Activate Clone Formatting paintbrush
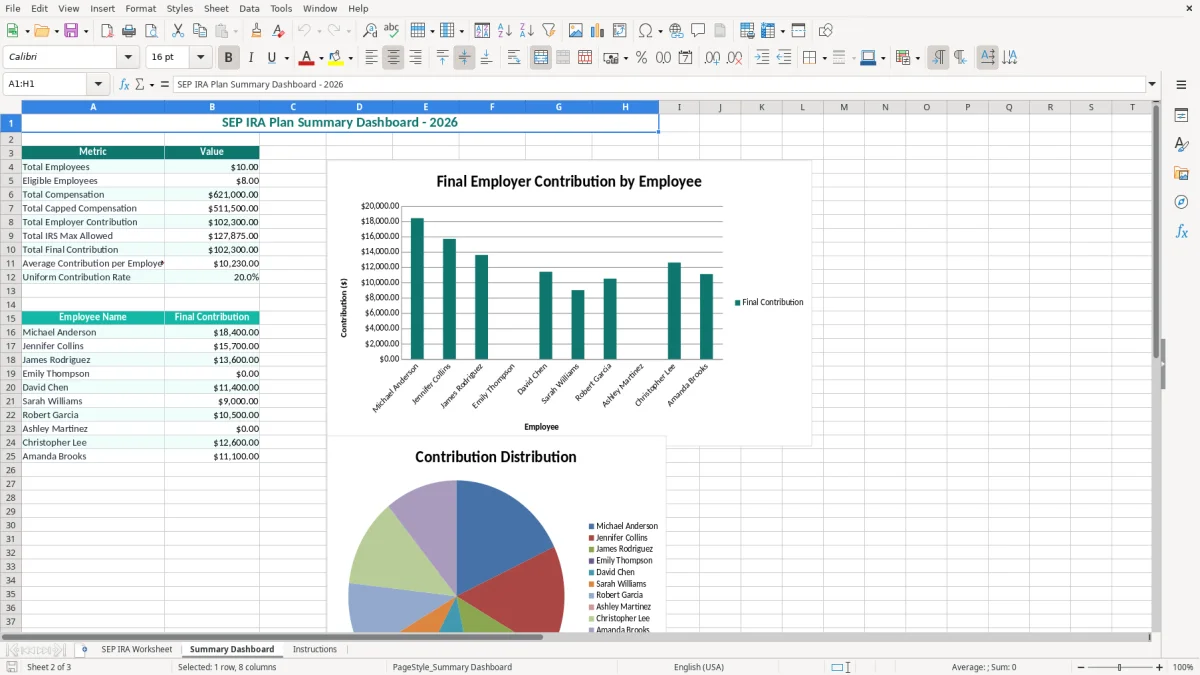The height and width of the screenshot is (675, 1200). pos(257,31)
